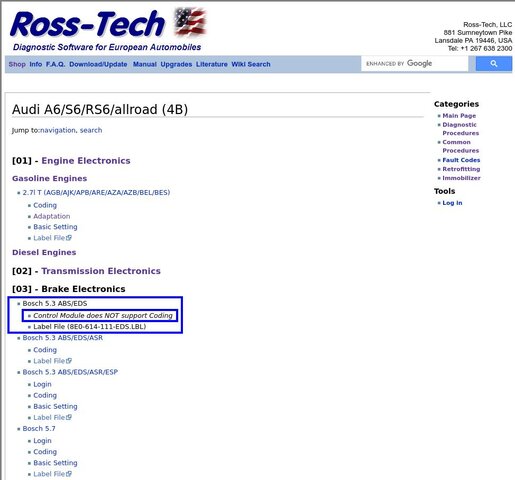This screenshot has height=480, width=515.
Task: Open Coding under Bosch 5.7
Action: 45,452
